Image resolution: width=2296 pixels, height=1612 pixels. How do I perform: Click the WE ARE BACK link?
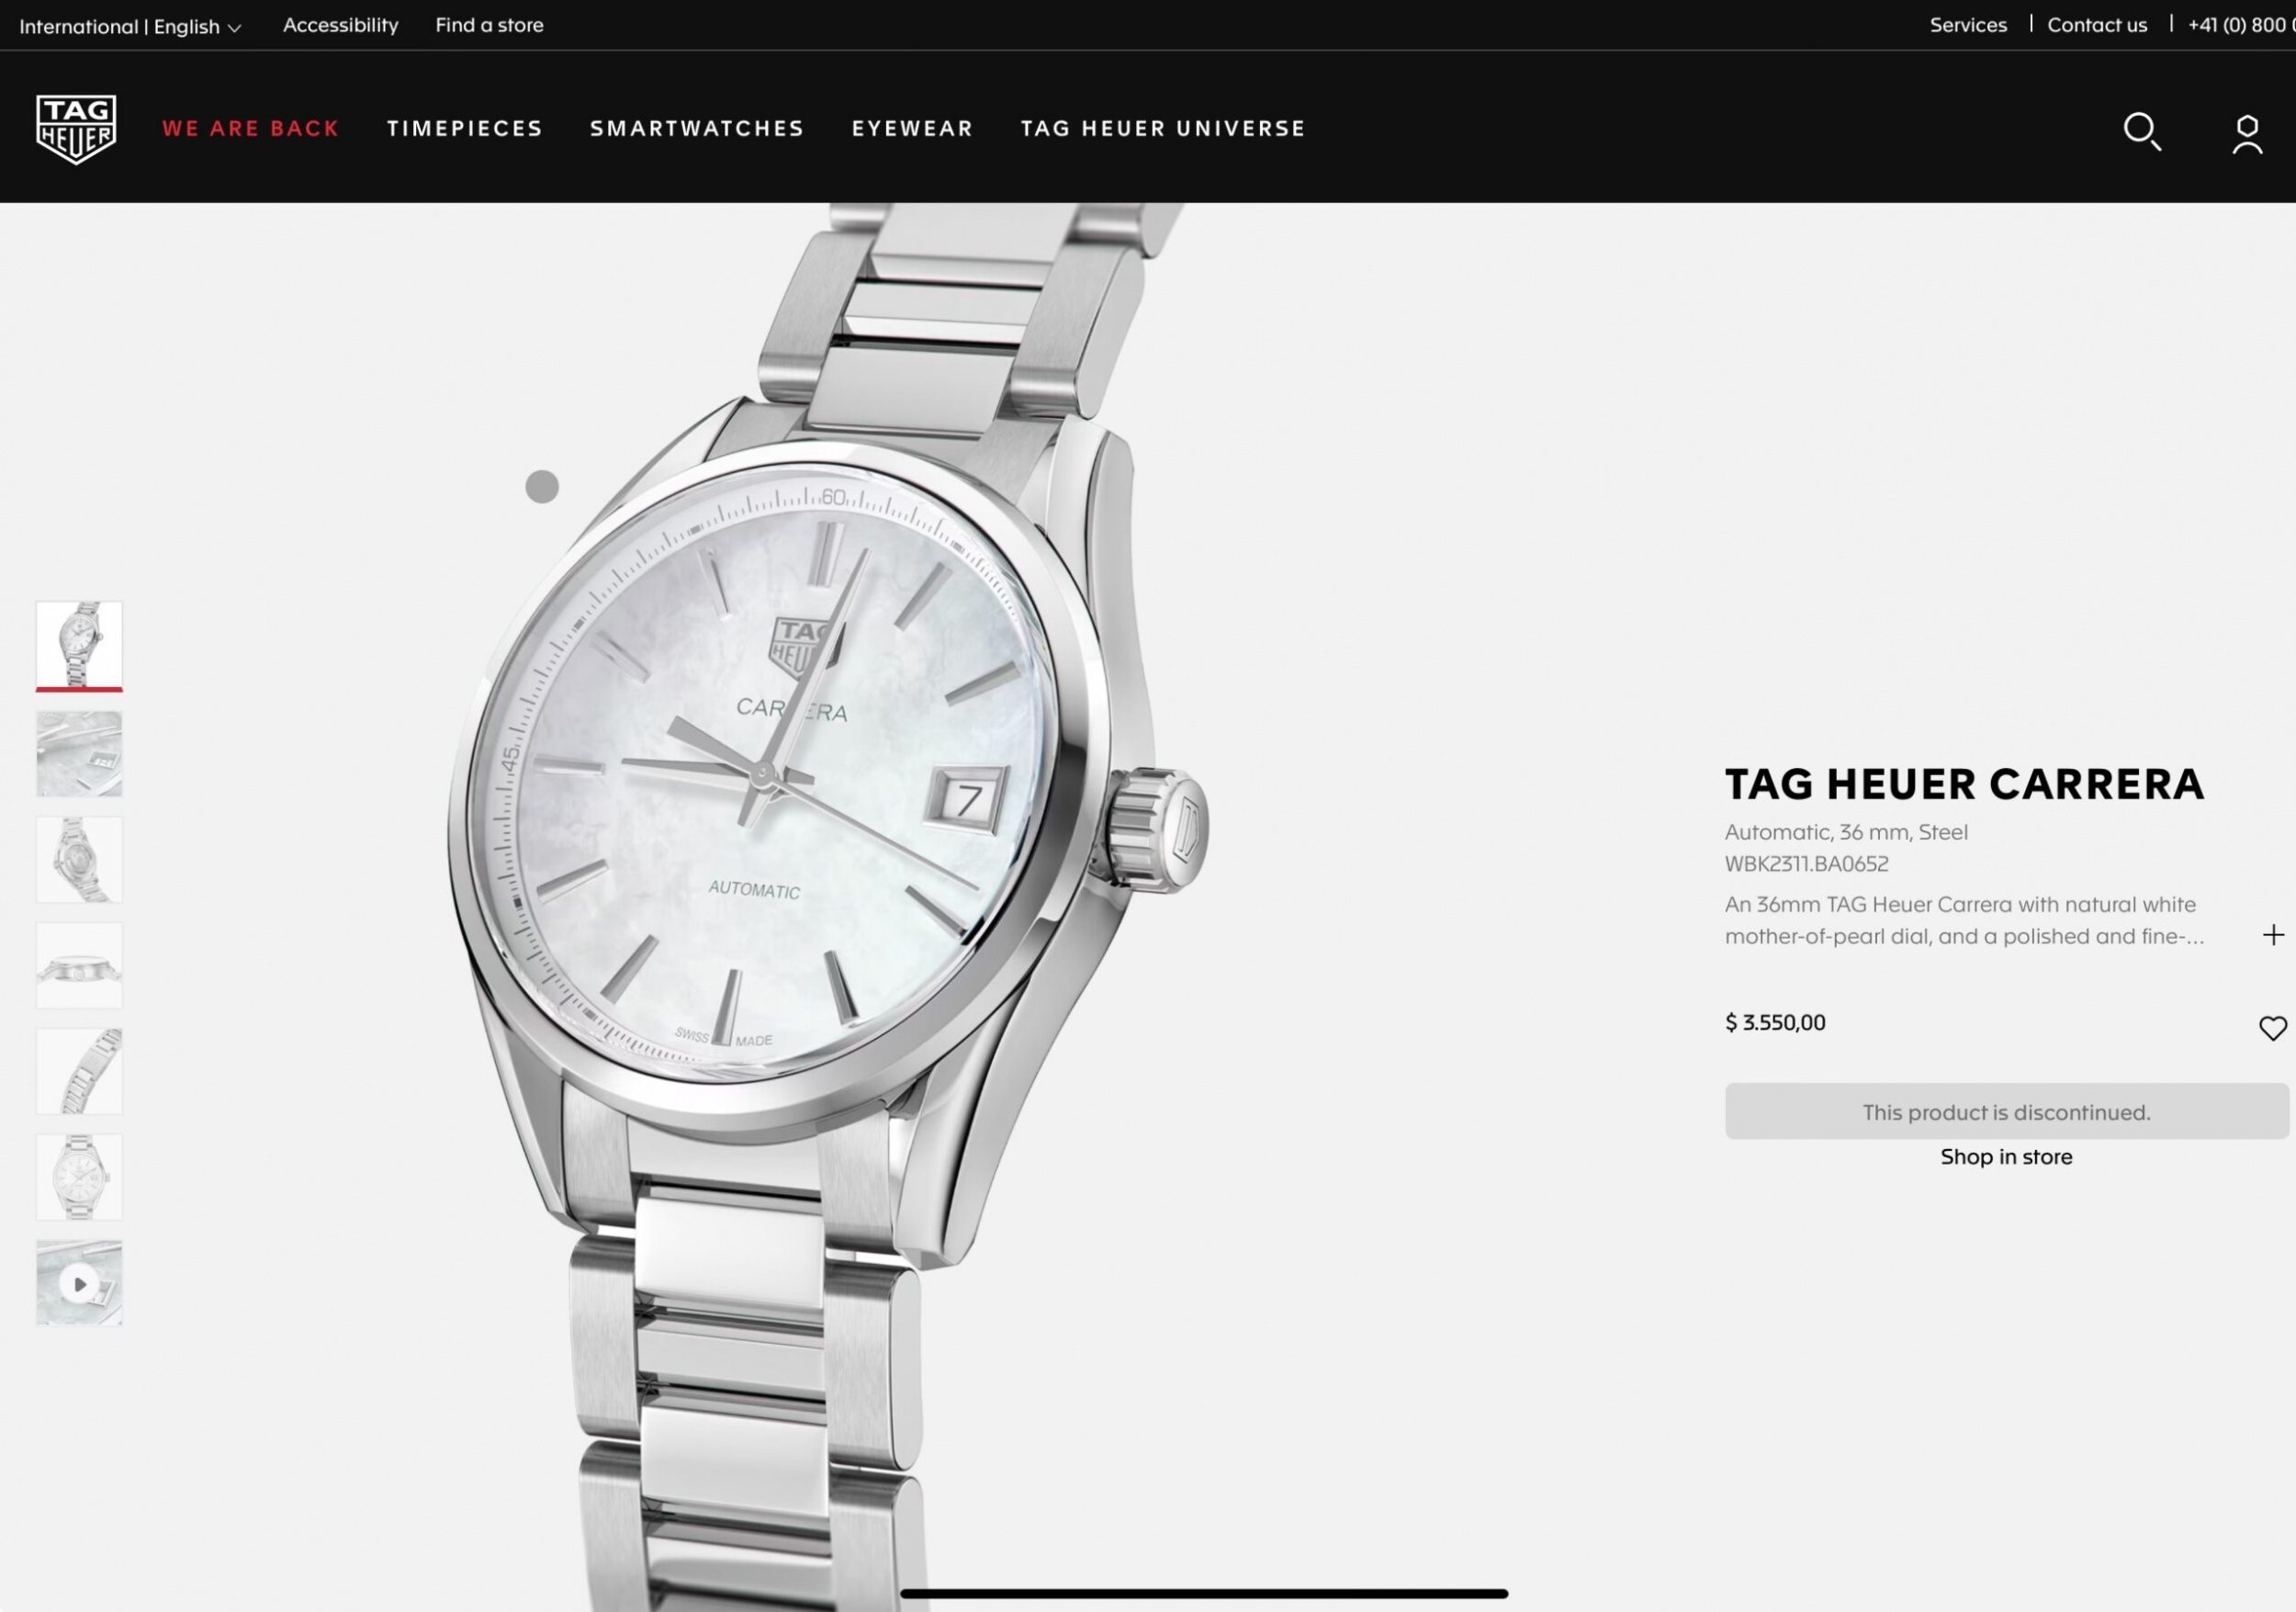251,129
